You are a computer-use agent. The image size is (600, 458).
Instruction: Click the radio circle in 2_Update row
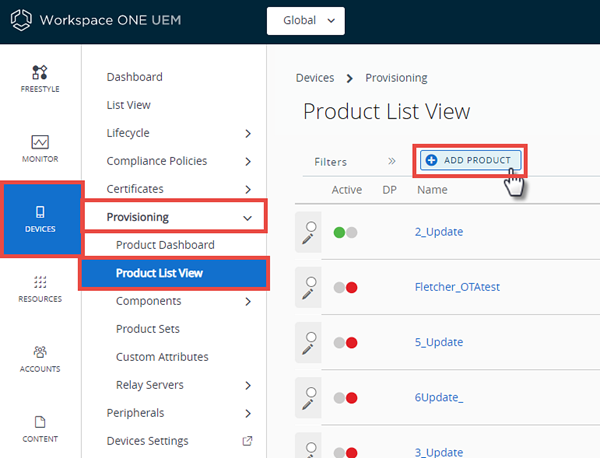311,227
